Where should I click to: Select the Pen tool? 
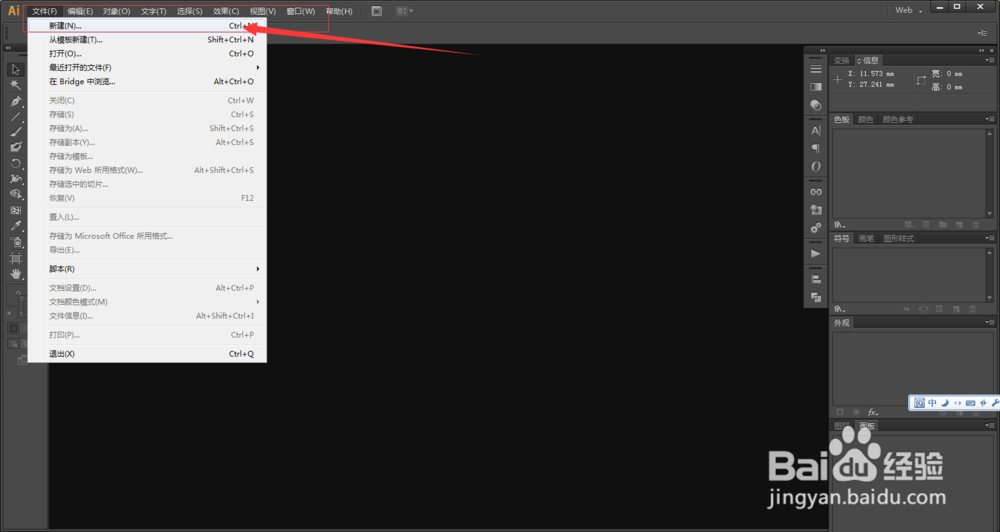pyautogui.click(x=15, y=101)
